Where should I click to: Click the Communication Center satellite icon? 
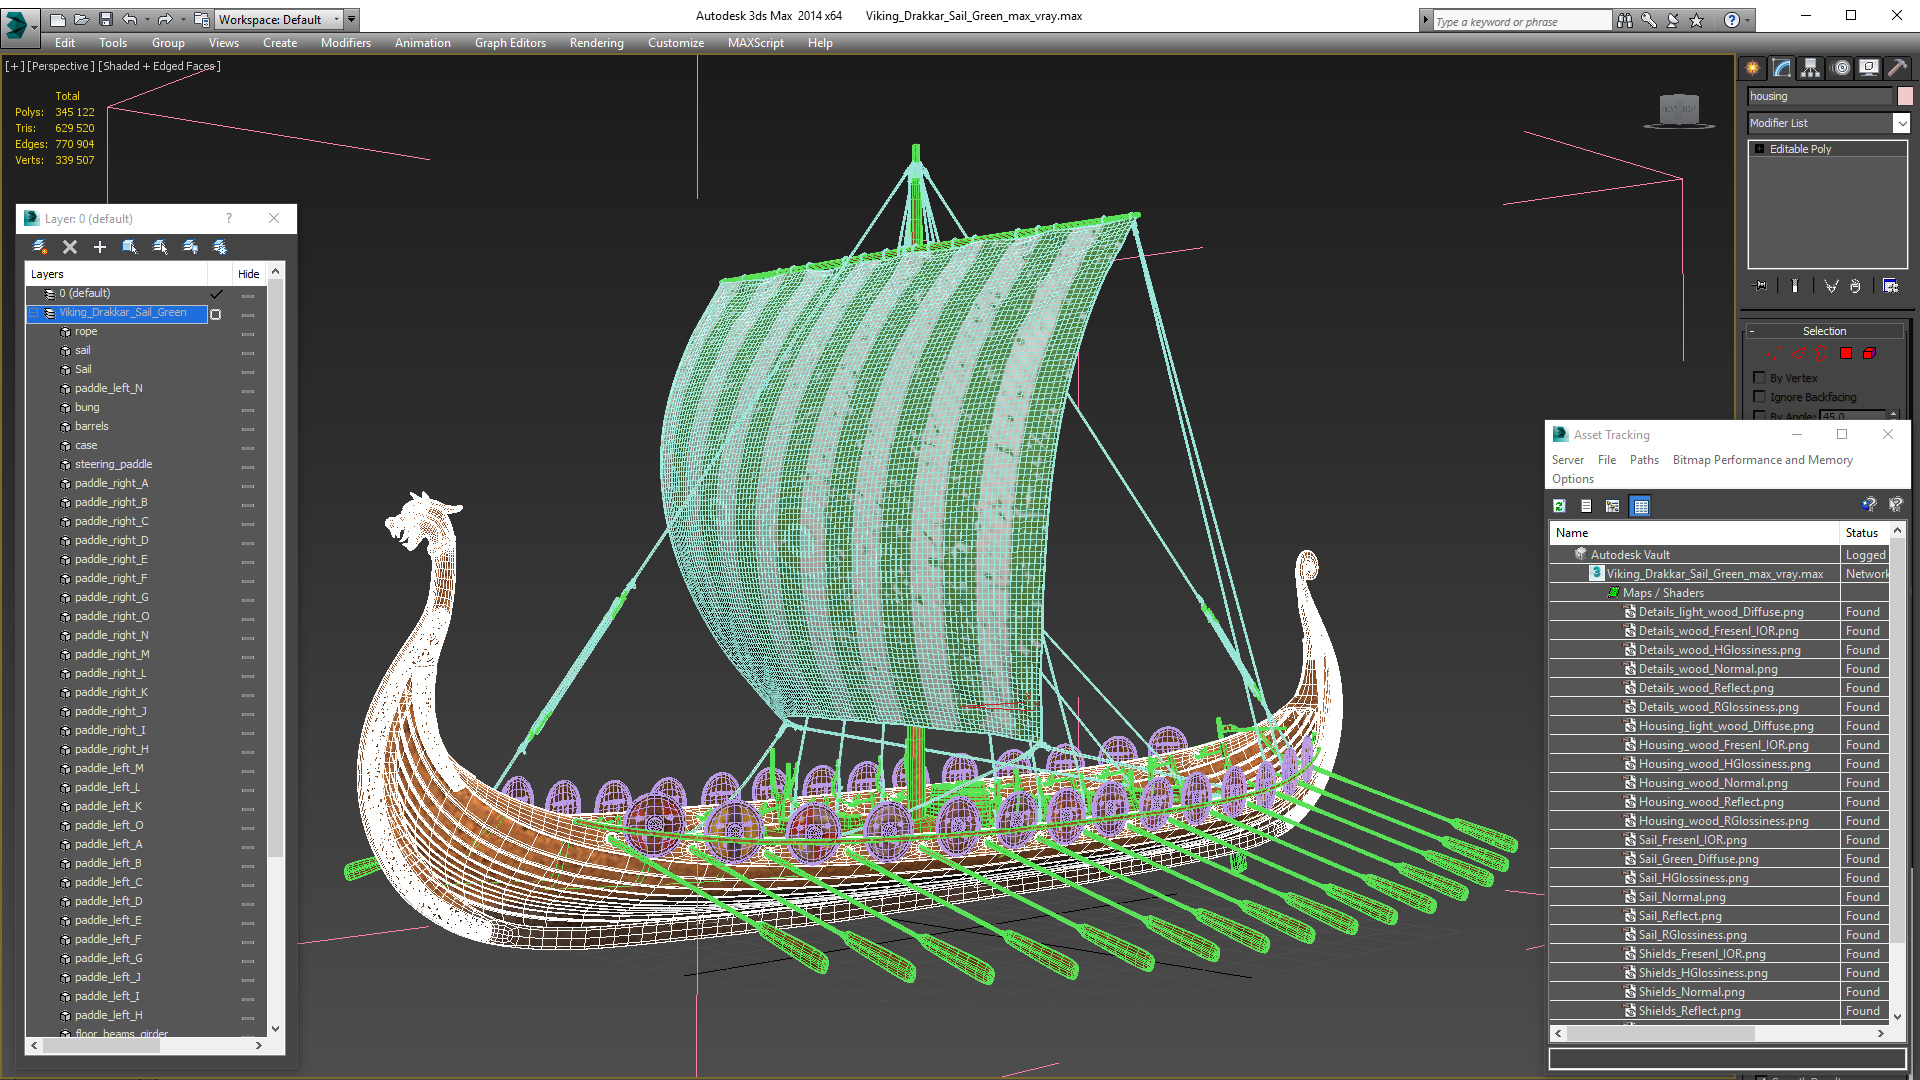click(1673, 20)
